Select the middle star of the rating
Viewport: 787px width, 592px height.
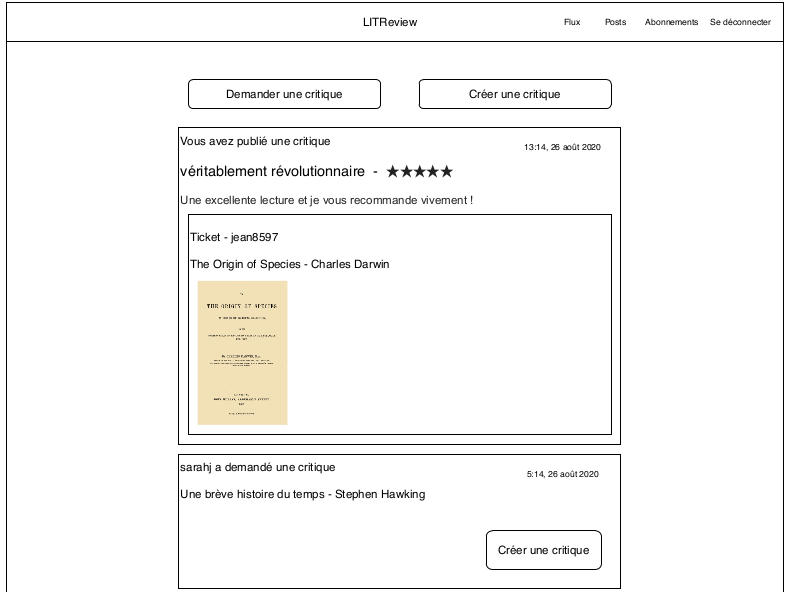[x=420, y=172]
